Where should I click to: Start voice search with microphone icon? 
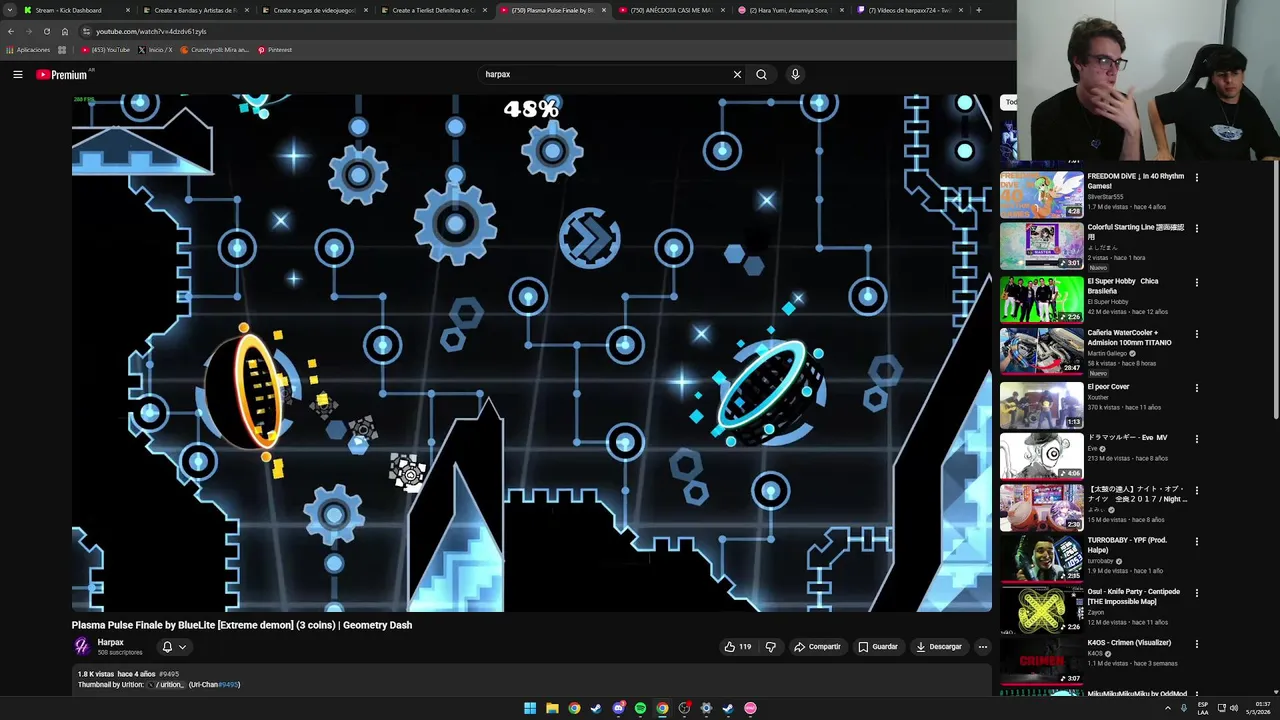(795, 74)
